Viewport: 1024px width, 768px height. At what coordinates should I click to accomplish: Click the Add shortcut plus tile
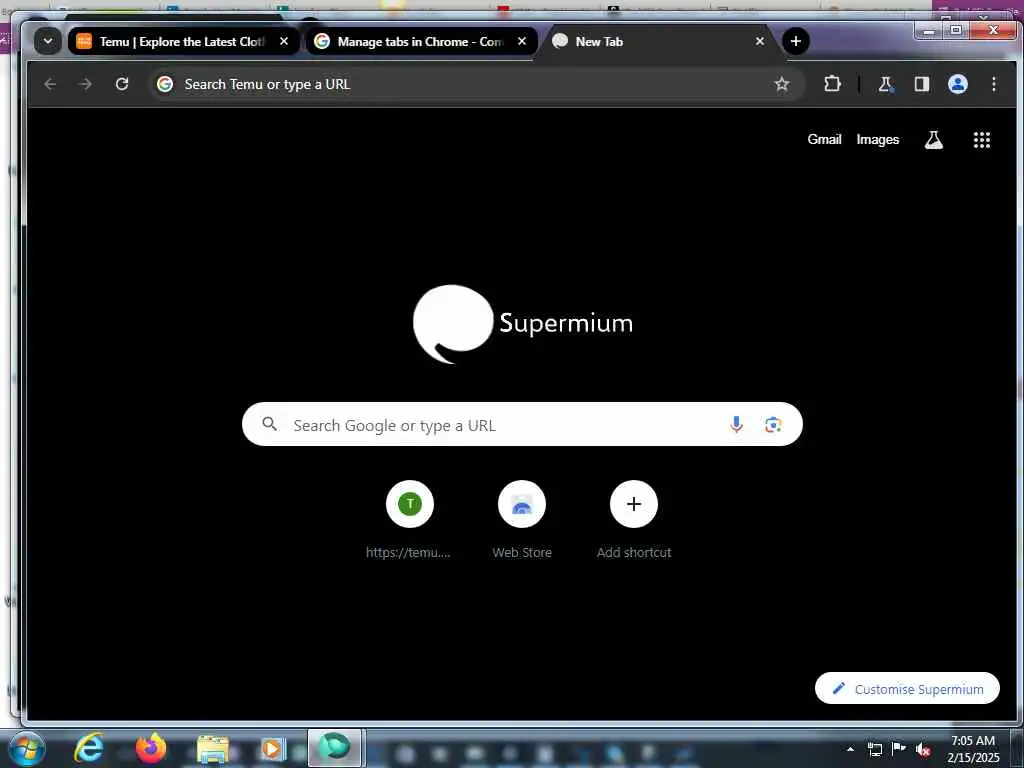point(633,520)
